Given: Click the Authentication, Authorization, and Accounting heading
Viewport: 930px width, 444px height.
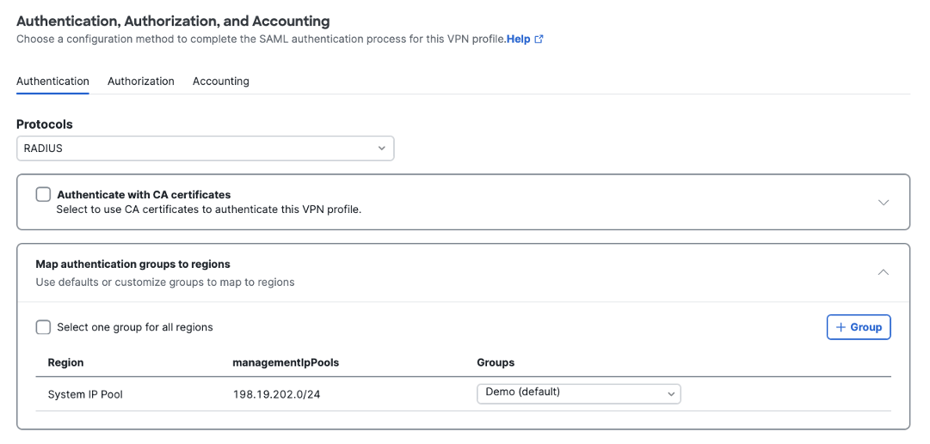Looking at the screenshot, I should 173,21.
